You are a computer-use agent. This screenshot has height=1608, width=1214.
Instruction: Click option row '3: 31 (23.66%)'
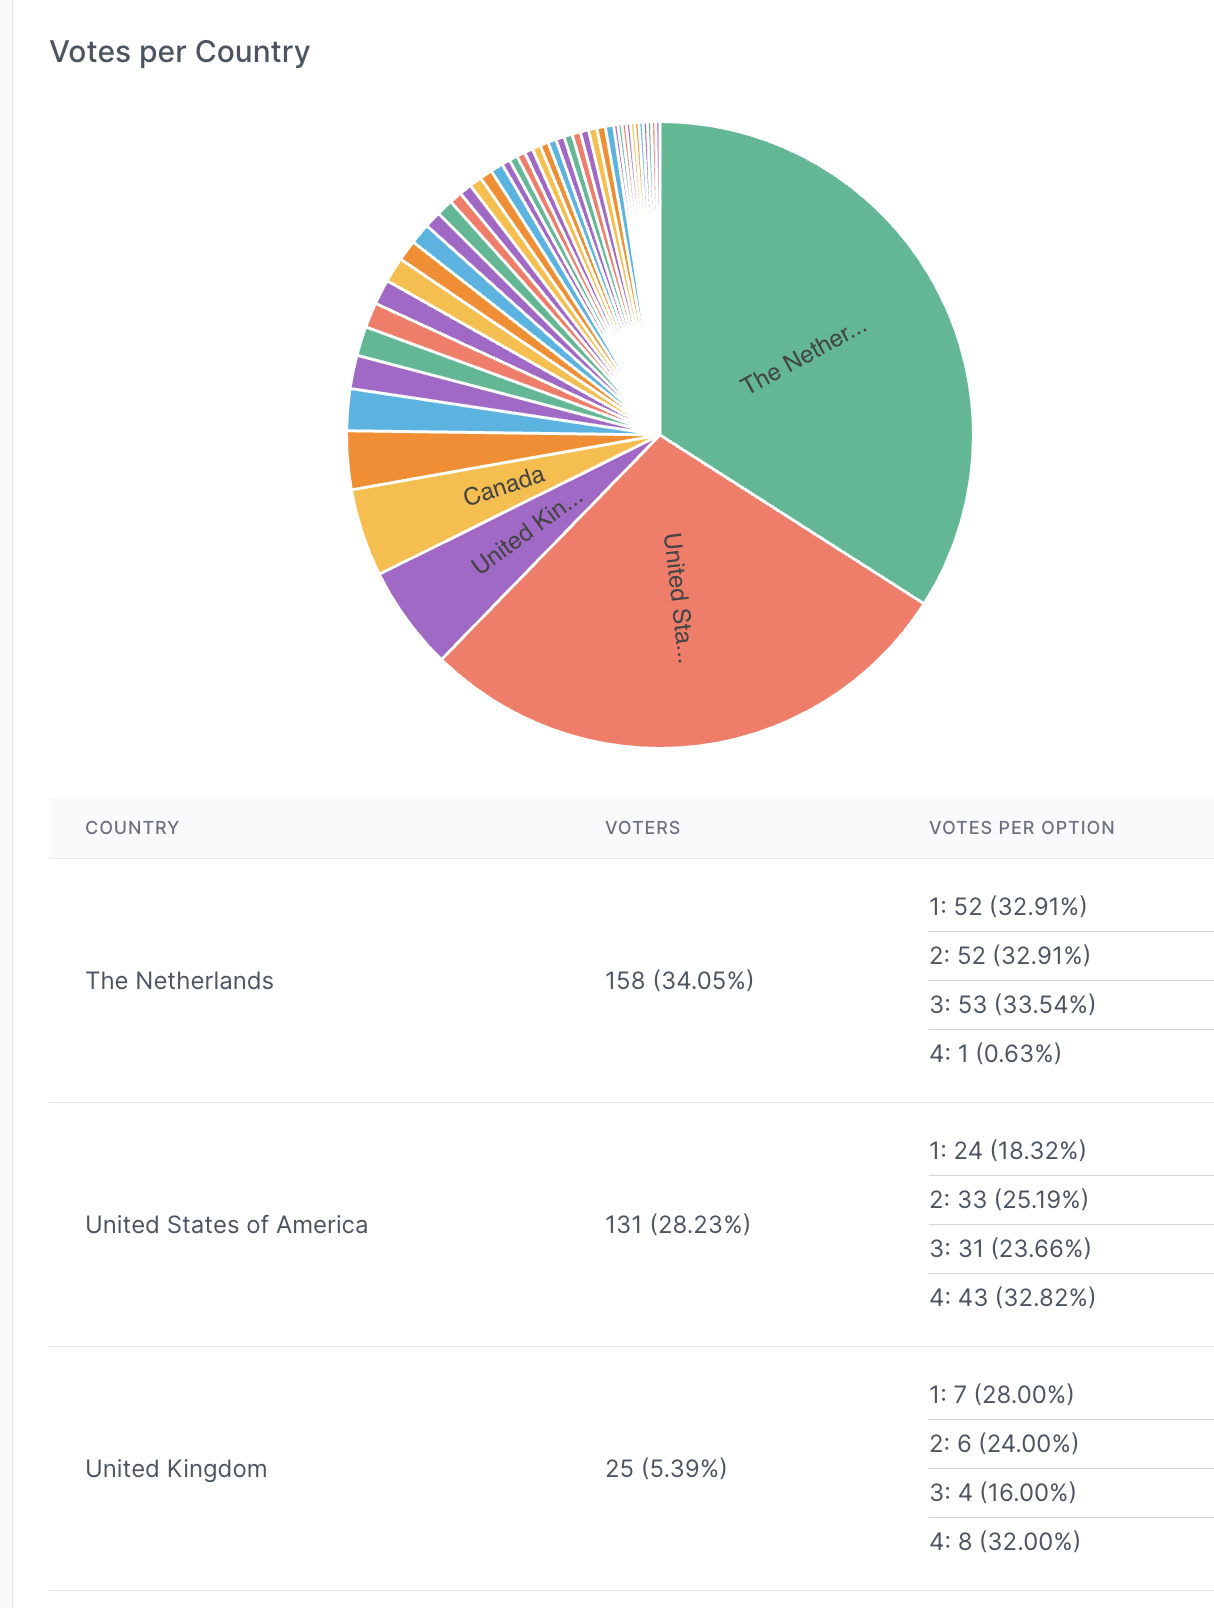(x=1071, y=1249)
